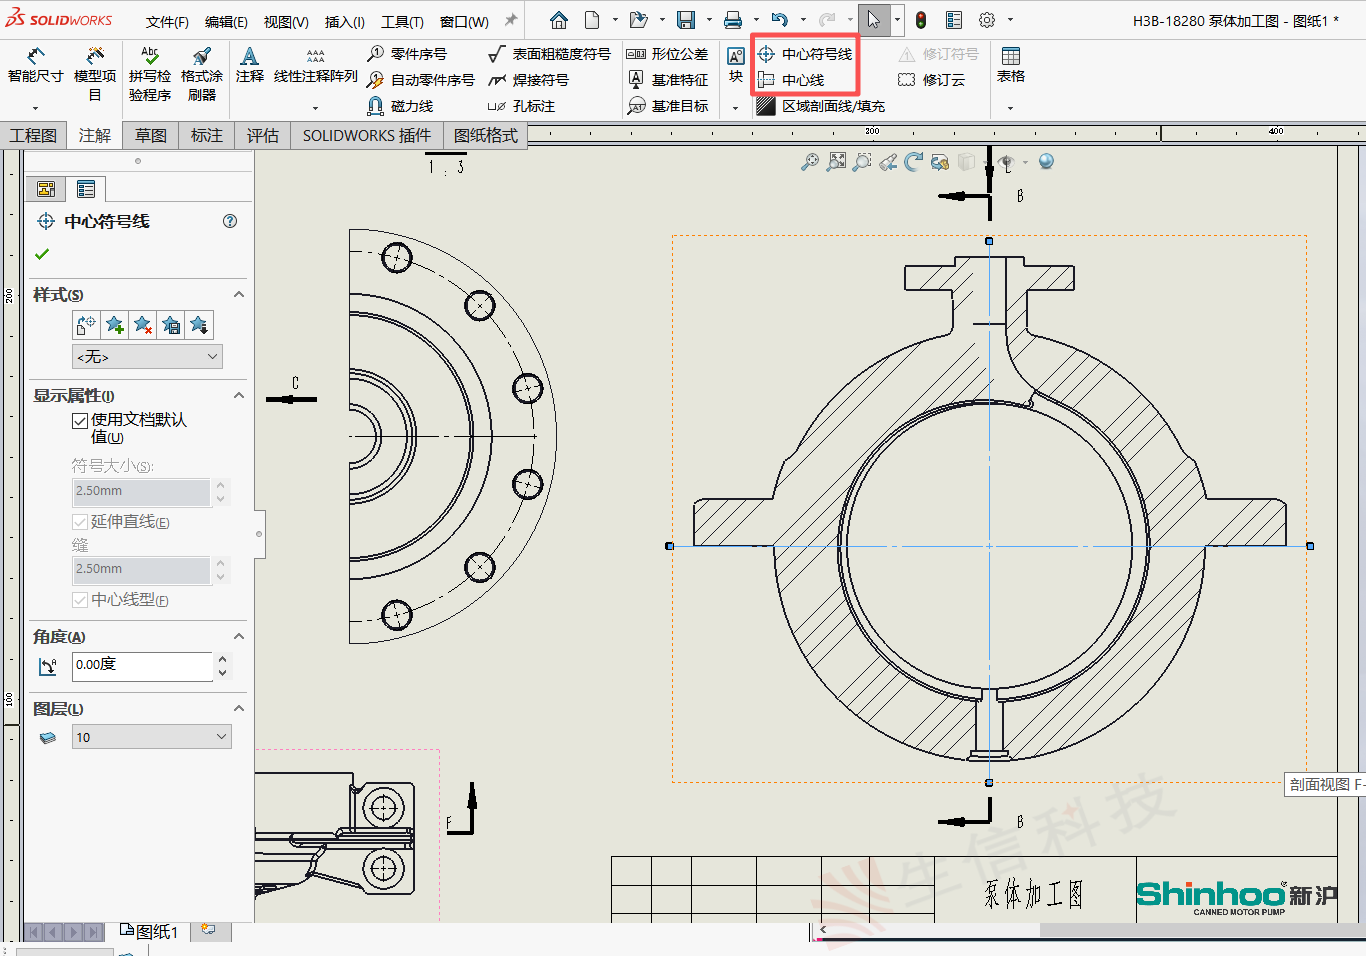1366x956 pixels.
Task: Click the help question mark in property panel
Action: pos(230,221)
